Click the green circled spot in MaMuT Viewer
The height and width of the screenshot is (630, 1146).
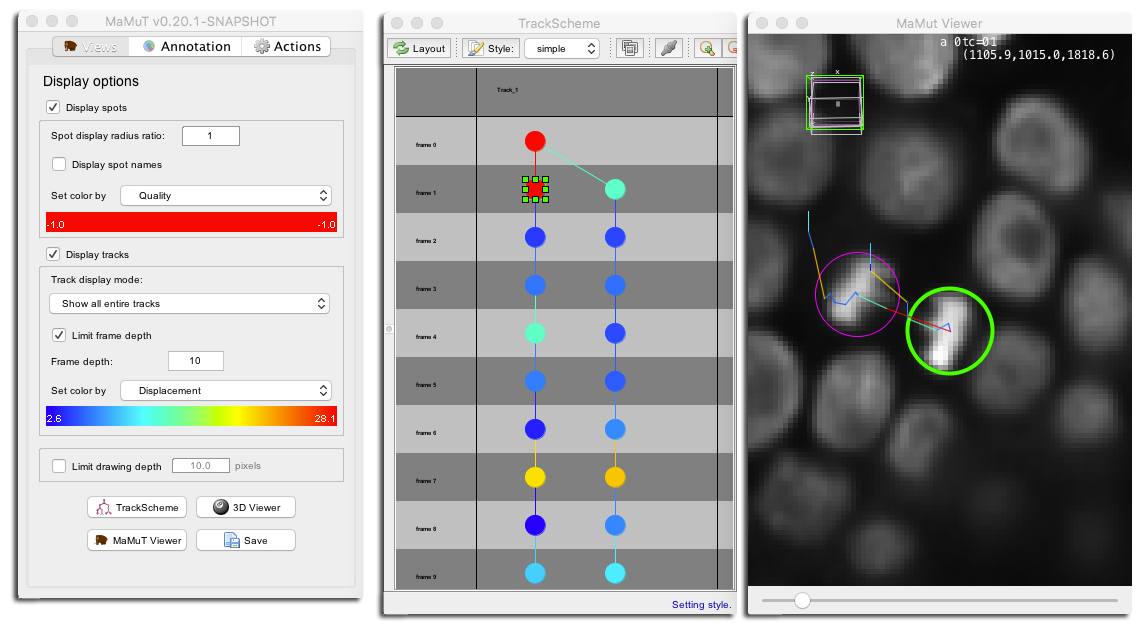(949, 331)
